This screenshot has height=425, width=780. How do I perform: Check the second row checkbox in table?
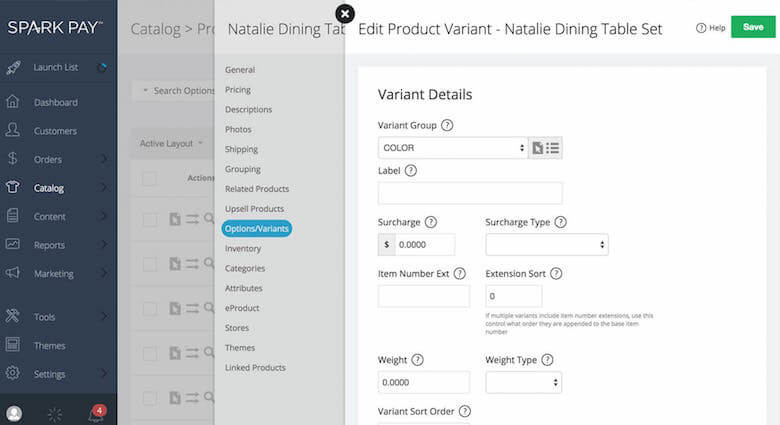pos(149,264)
